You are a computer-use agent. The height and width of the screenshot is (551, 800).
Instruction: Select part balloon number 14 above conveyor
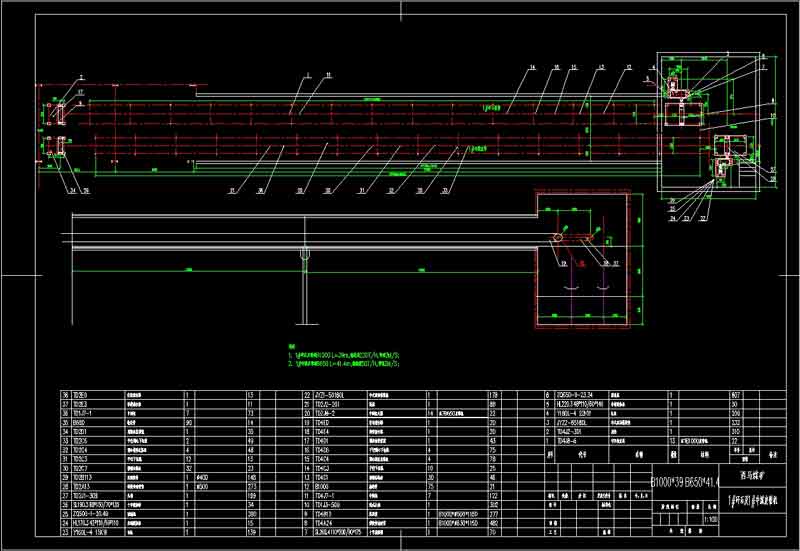(x=530, y=67)
